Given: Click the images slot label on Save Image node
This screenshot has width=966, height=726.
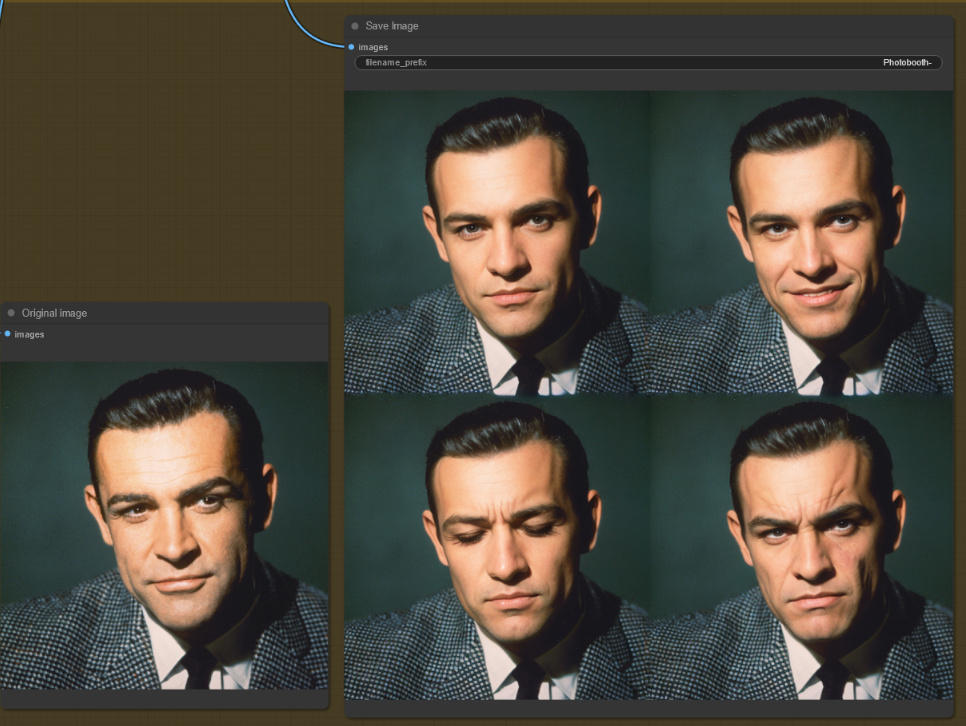Looking at the screenshot, I should point(372,46).
